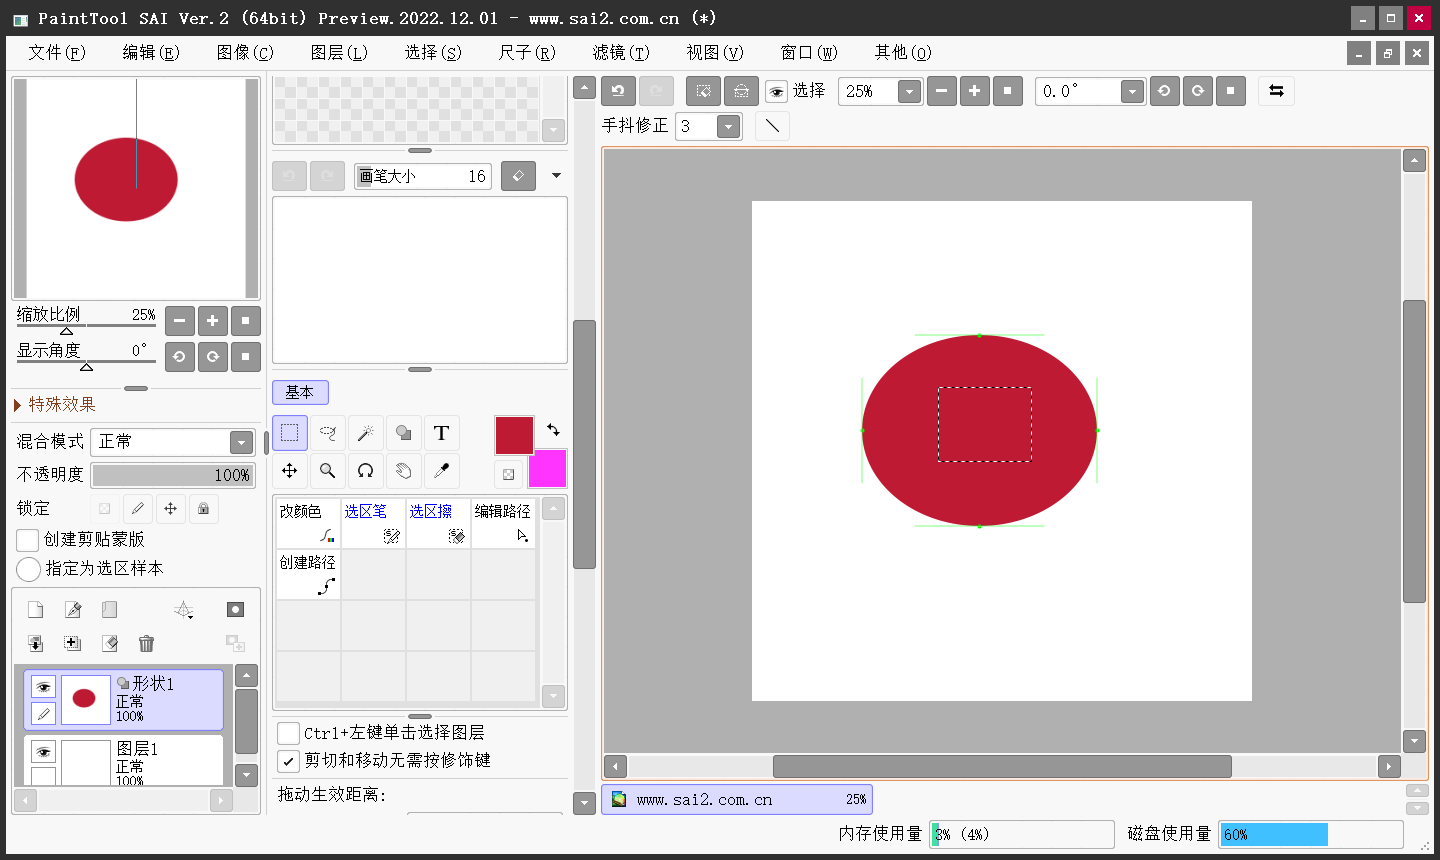Select the lasso selection tool
The image size is (1440, 860).
328,433
